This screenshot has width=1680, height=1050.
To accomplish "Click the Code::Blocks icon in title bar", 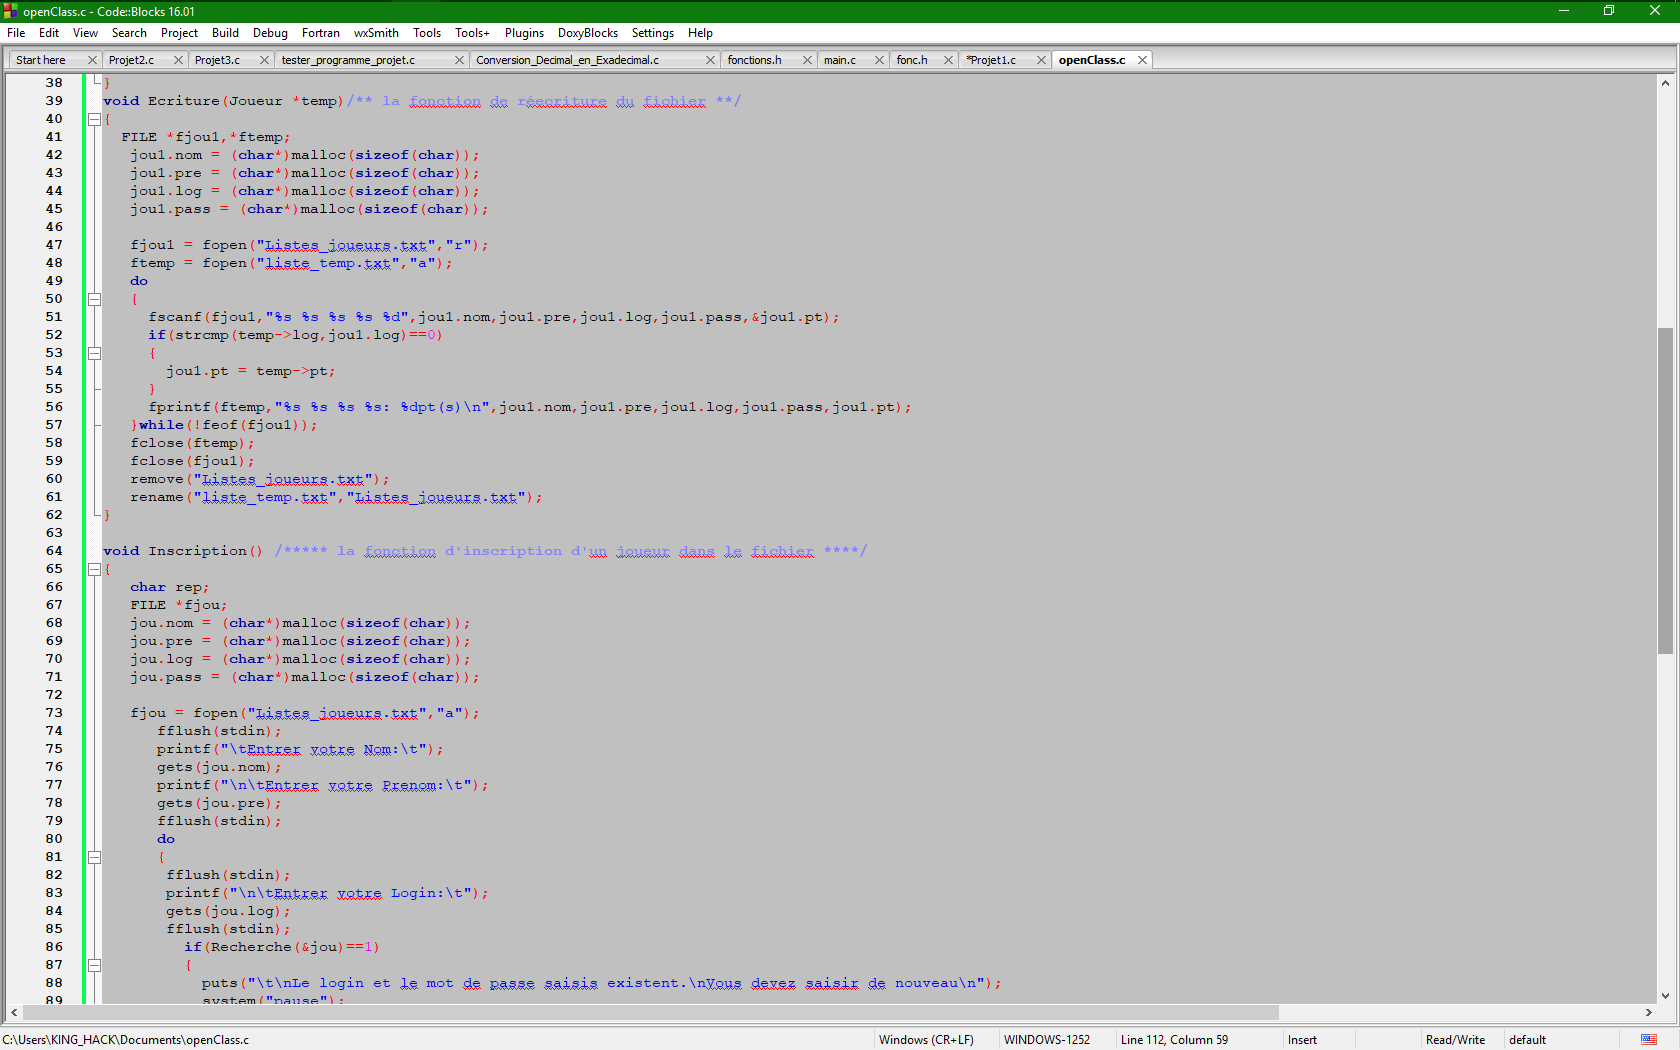I will (x=11, y=11).
